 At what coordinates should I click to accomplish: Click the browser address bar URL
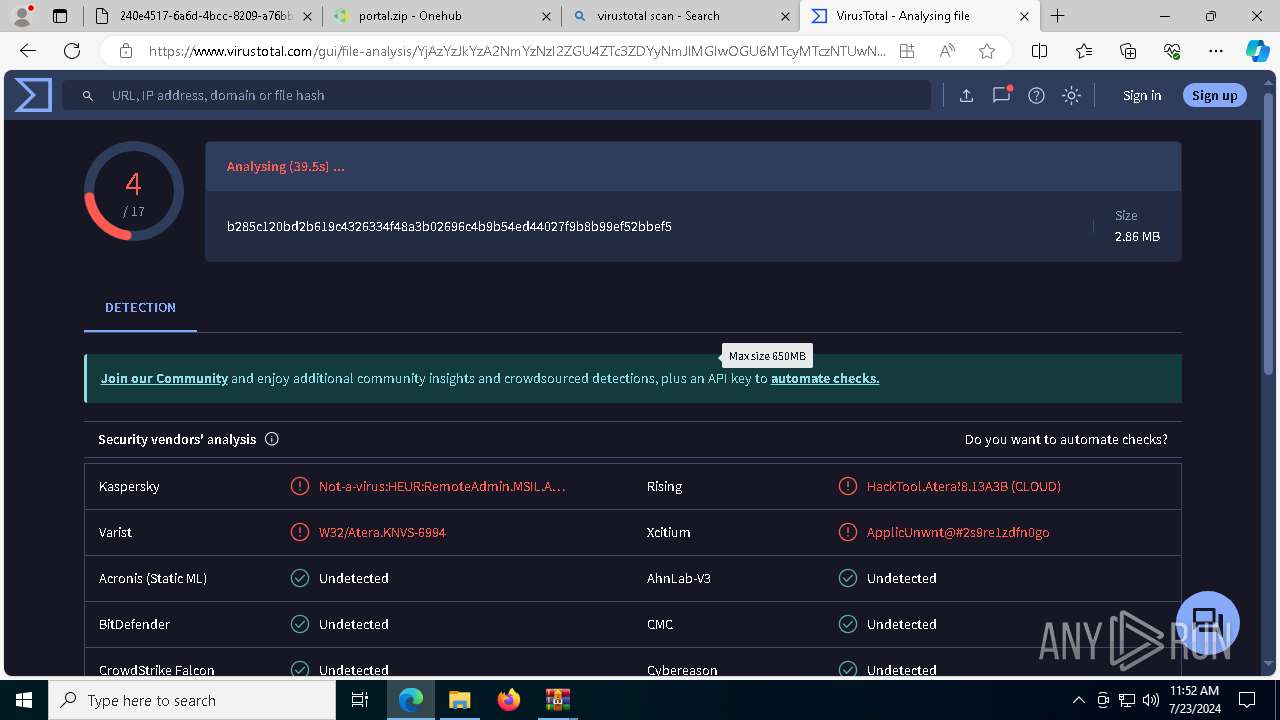[x=517, y=51]
